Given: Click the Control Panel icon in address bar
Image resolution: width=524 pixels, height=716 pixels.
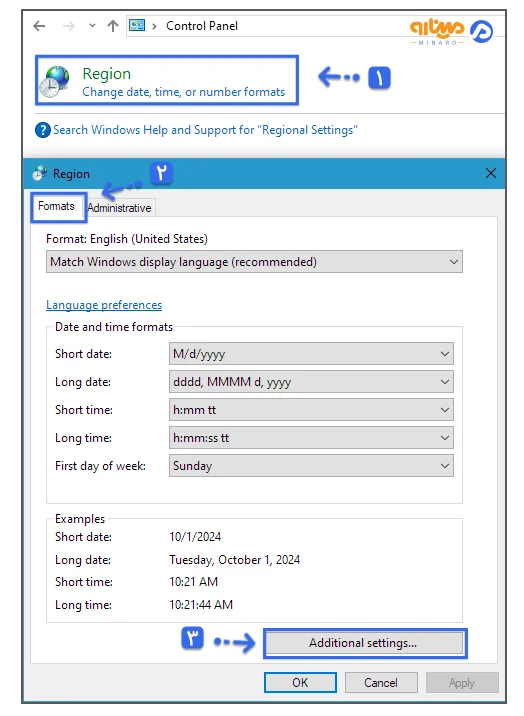Looking at the screenshot, I should tap(137, 25).
